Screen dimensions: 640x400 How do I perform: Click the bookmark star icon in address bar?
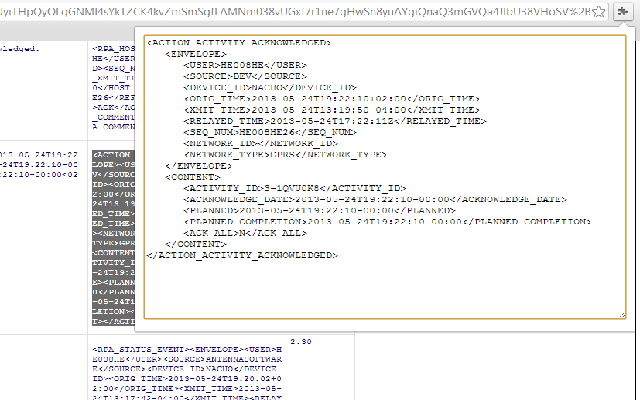[598, 11]
